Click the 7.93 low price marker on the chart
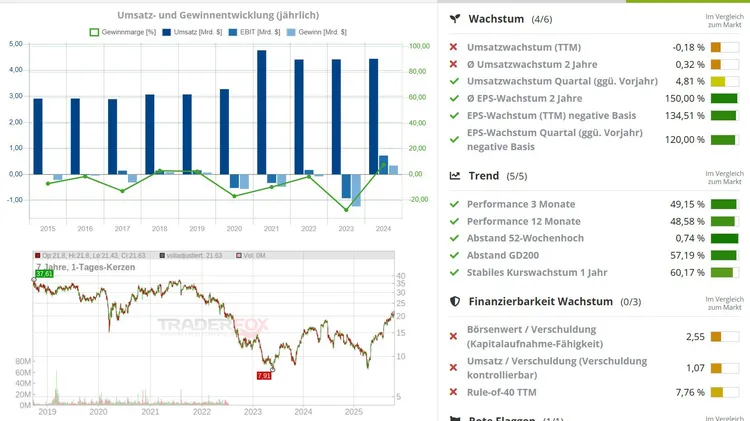Image resolution: width=750 pixels, height=421 pixels. [263, 376]
